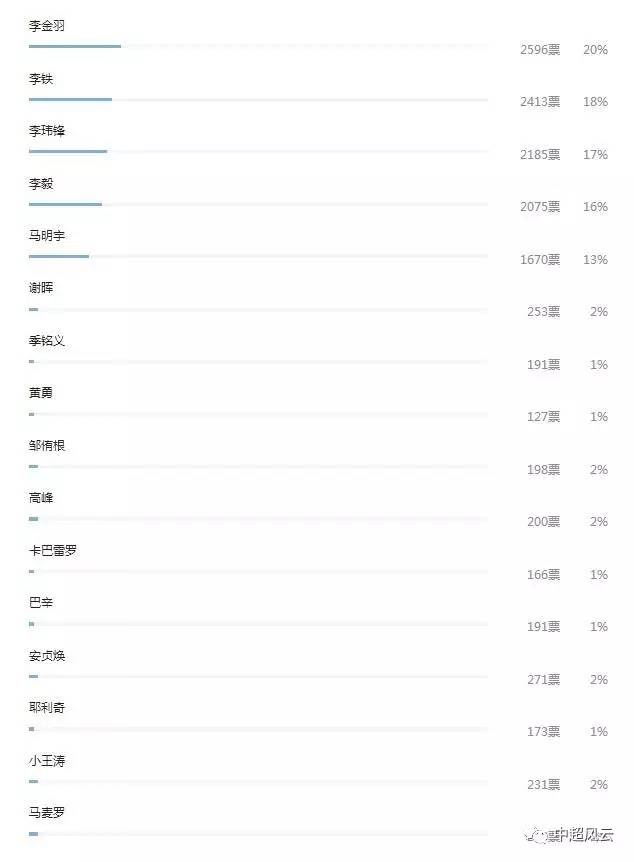
Task: Click the 小王涛 candidate name
Action: coord(47,761)
